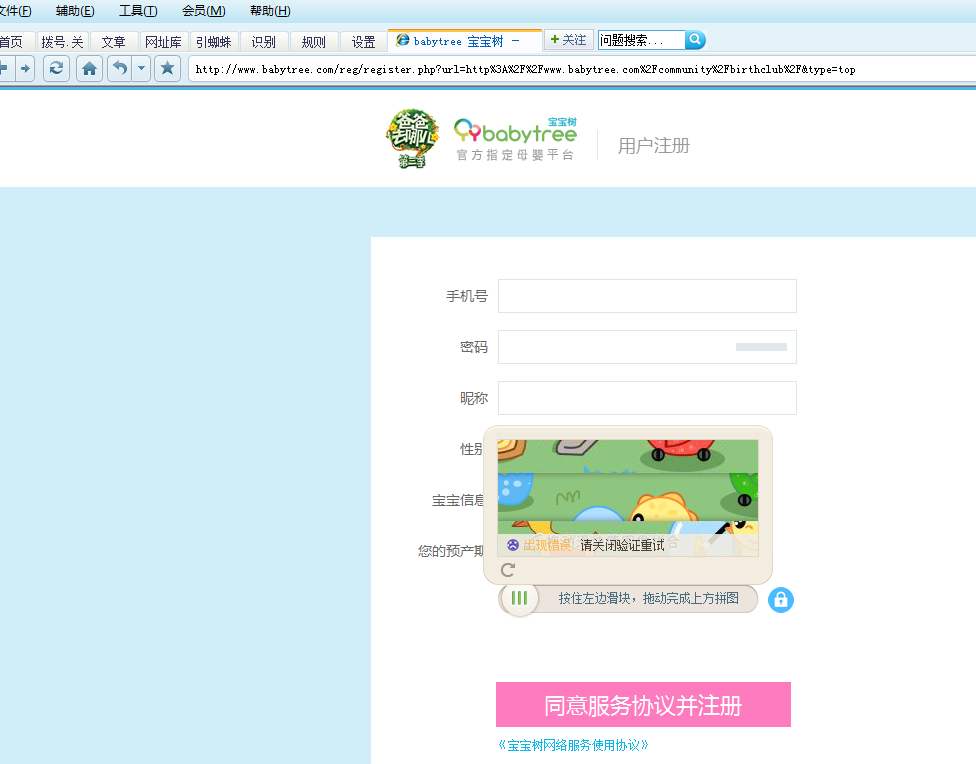Click the Refresh page icon

56,69
